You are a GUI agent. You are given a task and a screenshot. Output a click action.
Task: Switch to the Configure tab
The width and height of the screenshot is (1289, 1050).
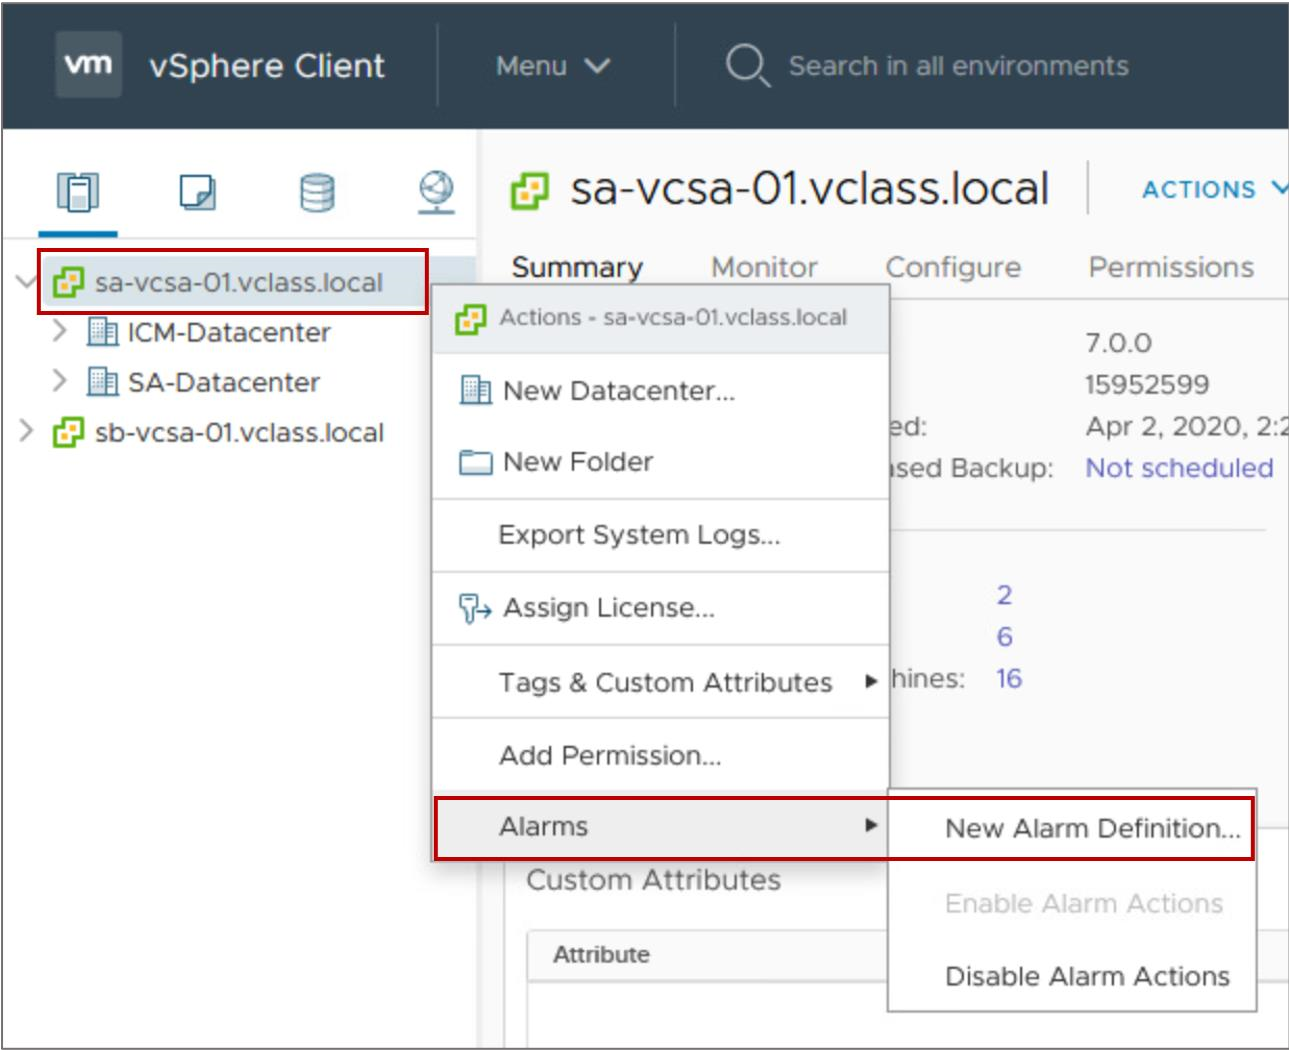pos(953,268)
